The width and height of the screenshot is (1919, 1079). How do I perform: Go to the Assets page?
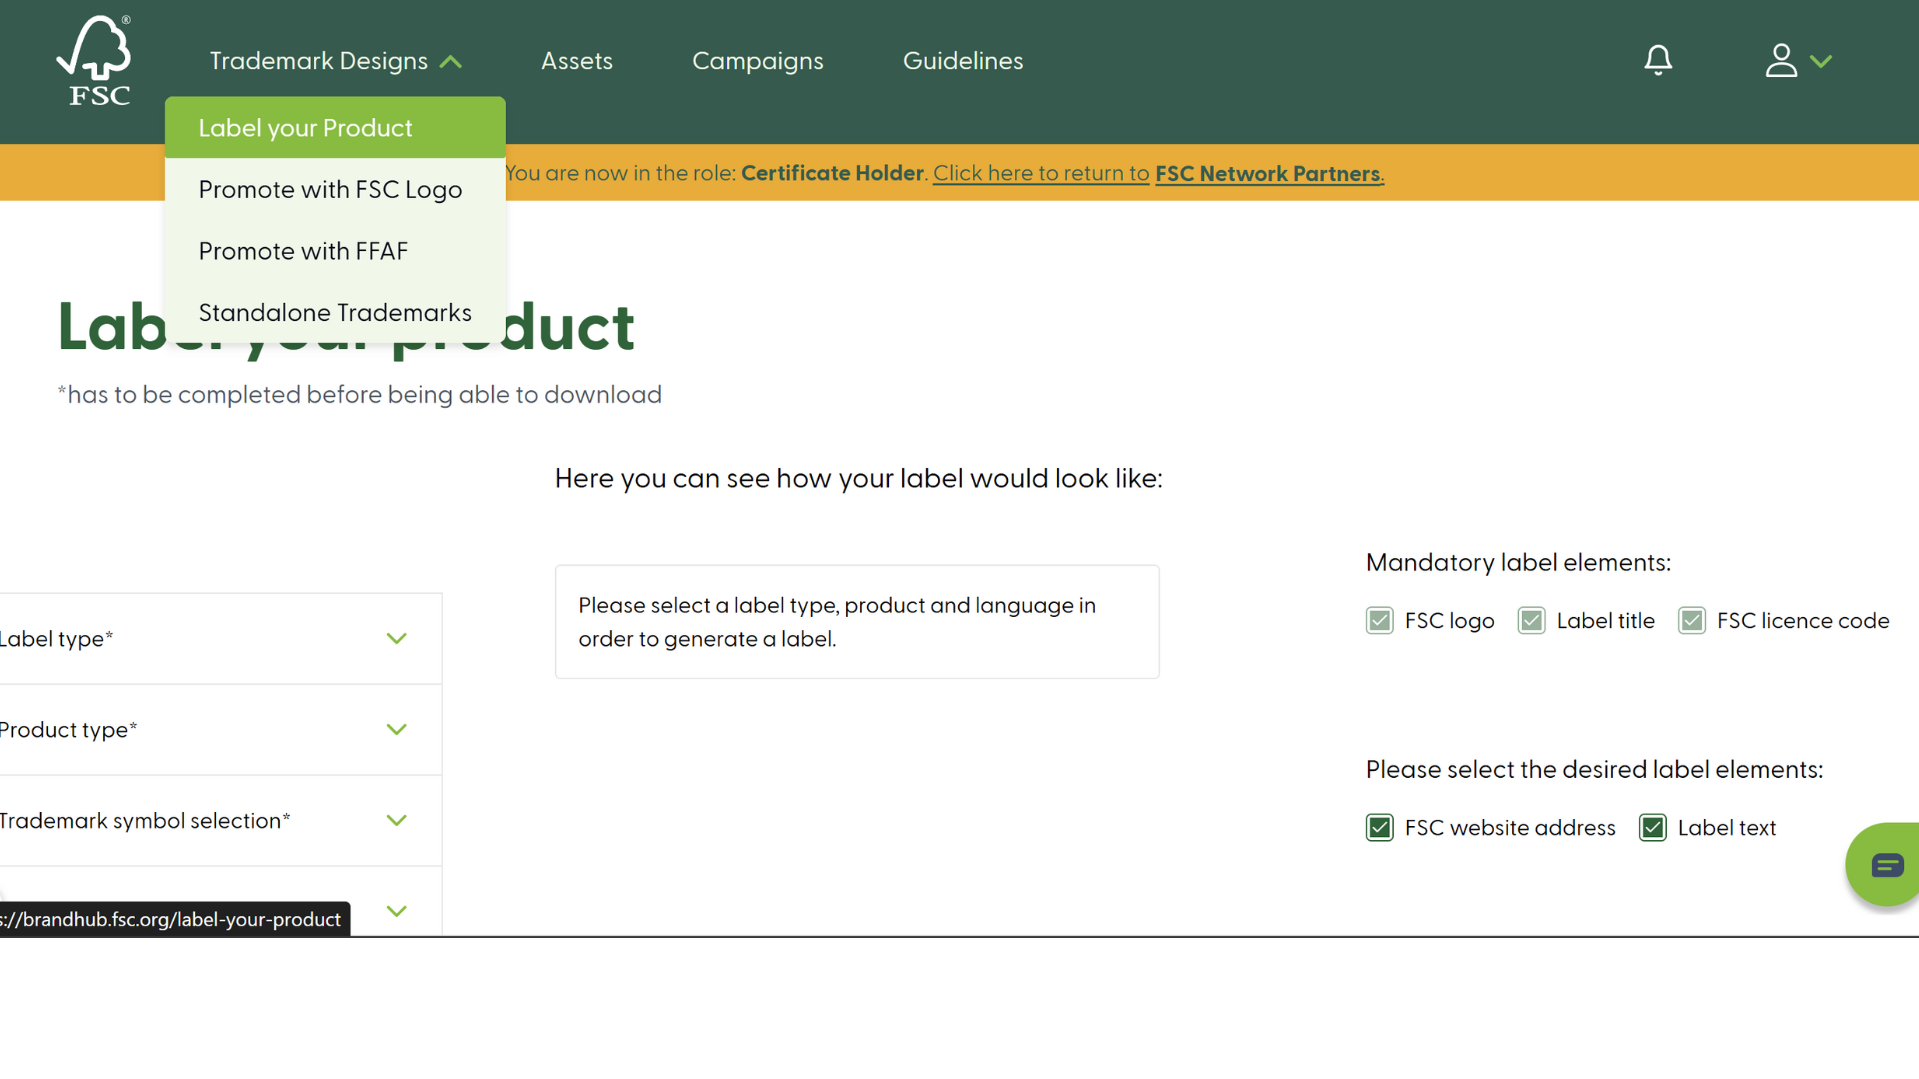tap(576, 61)
